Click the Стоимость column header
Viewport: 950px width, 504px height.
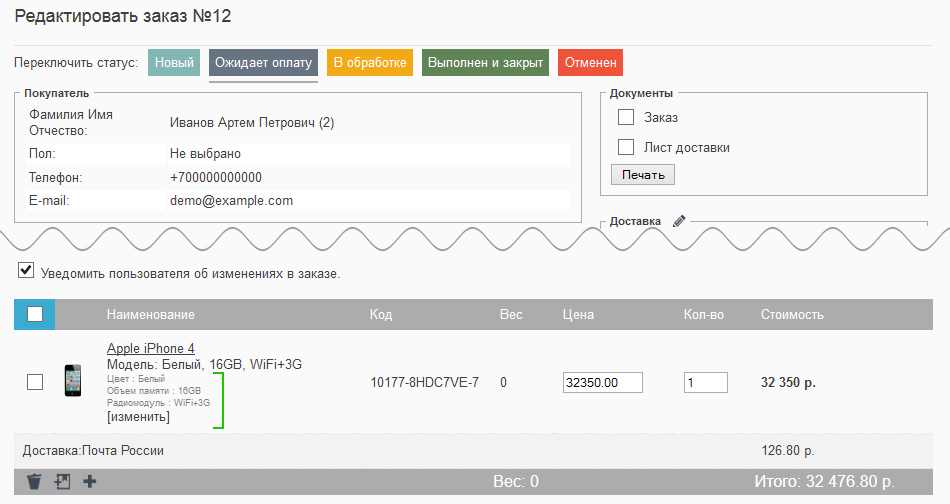tap(792, 314)
